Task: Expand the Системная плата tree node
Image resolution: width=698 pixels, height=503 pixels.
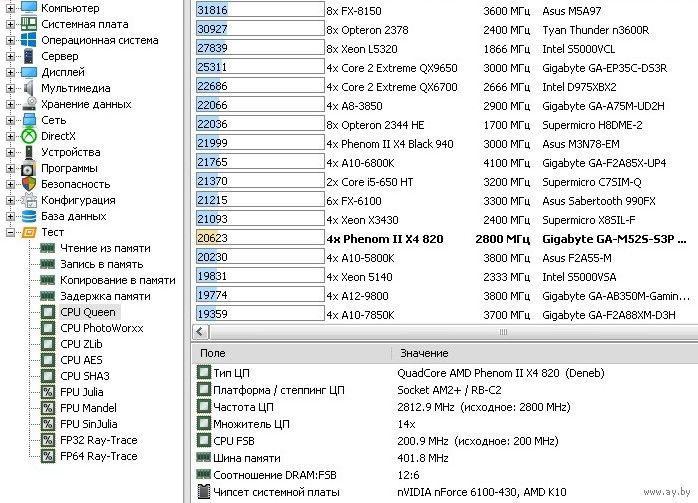Action: click(10, 24)
